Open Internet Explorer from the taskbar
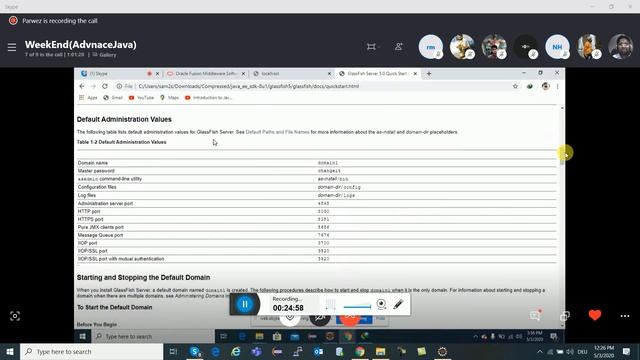This screenshot has height=360, width=640. [236, 351]
